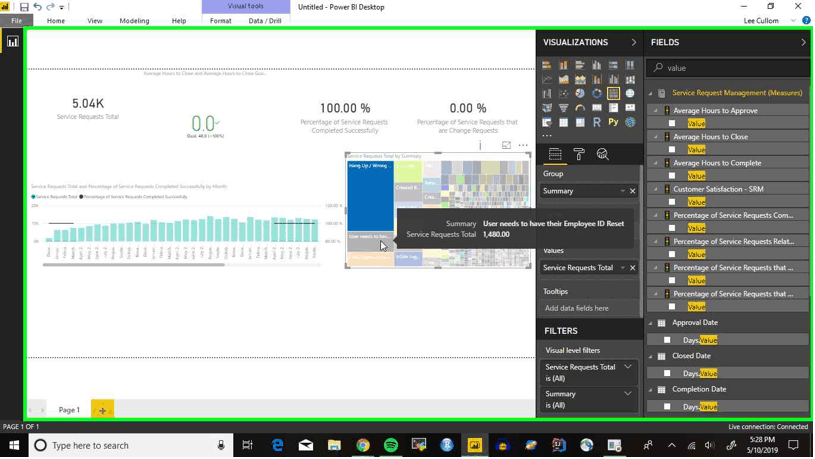Open More options on the treemap visual
Screen dimensions: 815x459
click(523, 146)
